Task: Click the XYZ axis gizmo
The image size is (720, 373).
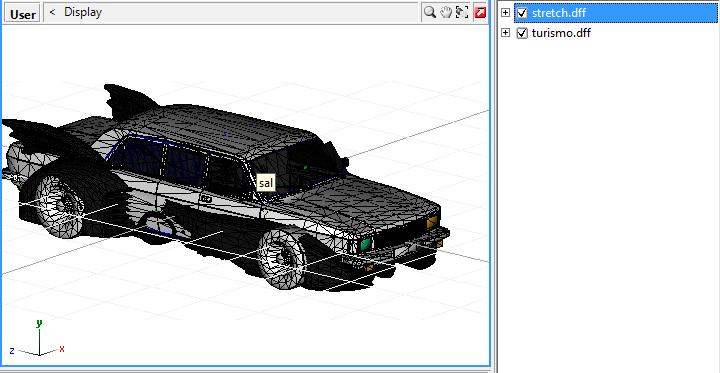Action: click(38, 339)
